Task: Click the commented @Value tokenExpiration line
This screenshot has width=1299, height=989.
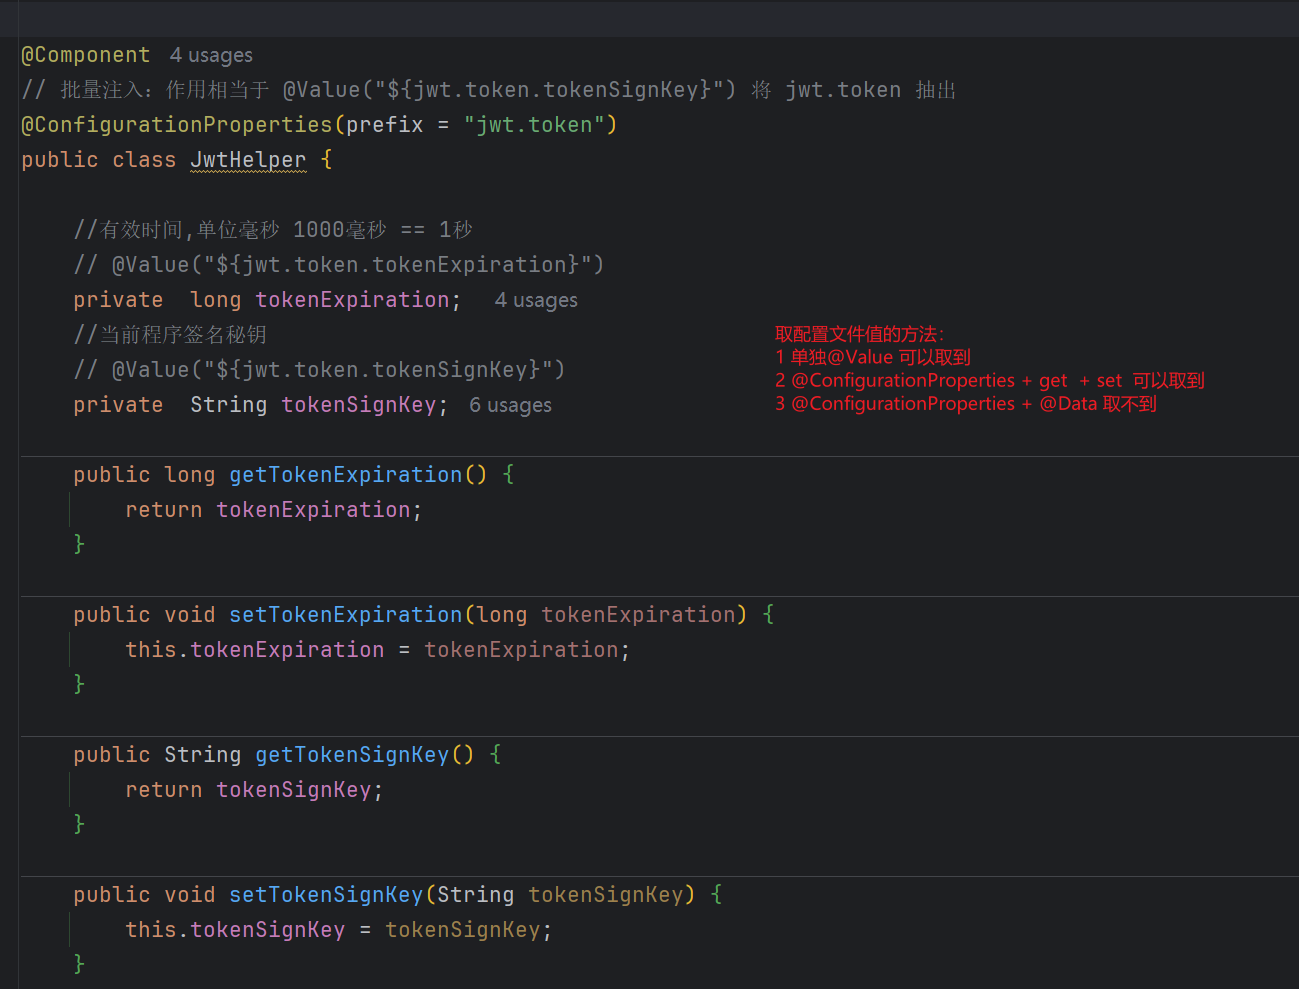Action: (x=339, y=265)
